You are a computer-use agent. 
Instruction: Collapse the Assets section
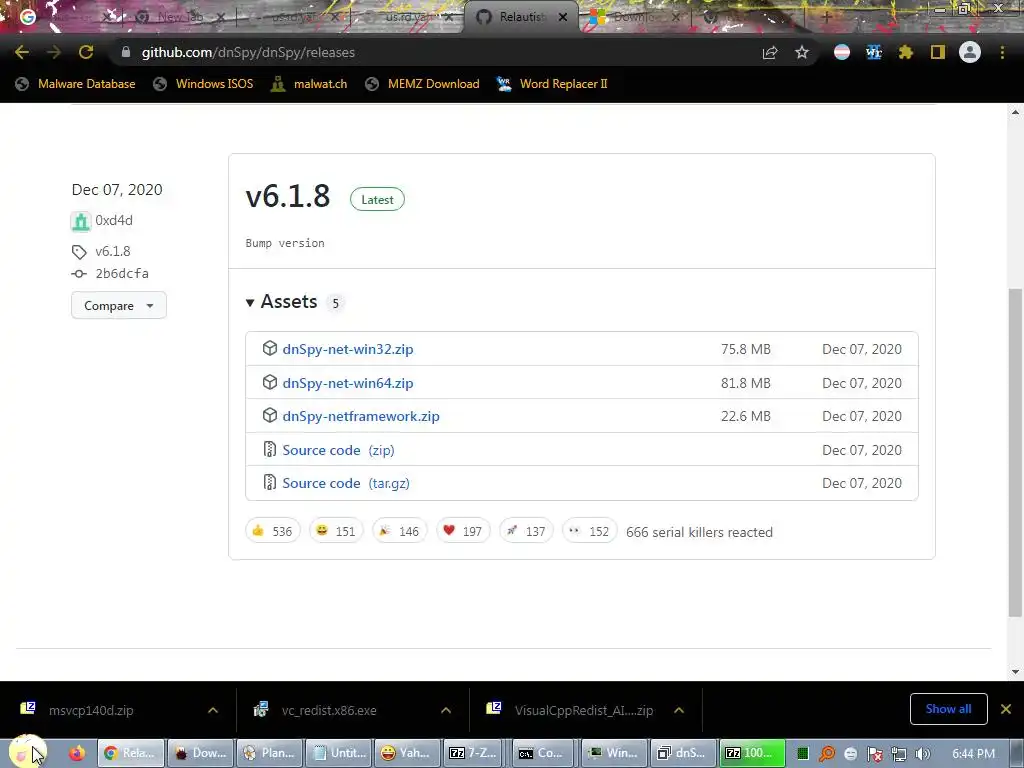(x=281, y=302)
